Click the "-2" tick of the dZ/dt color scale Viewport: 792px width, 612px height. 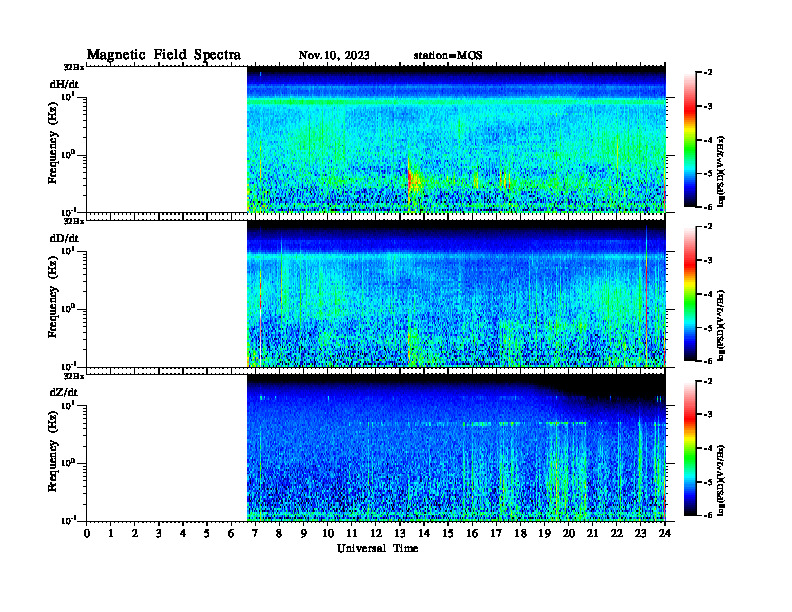tap(708, 381)
